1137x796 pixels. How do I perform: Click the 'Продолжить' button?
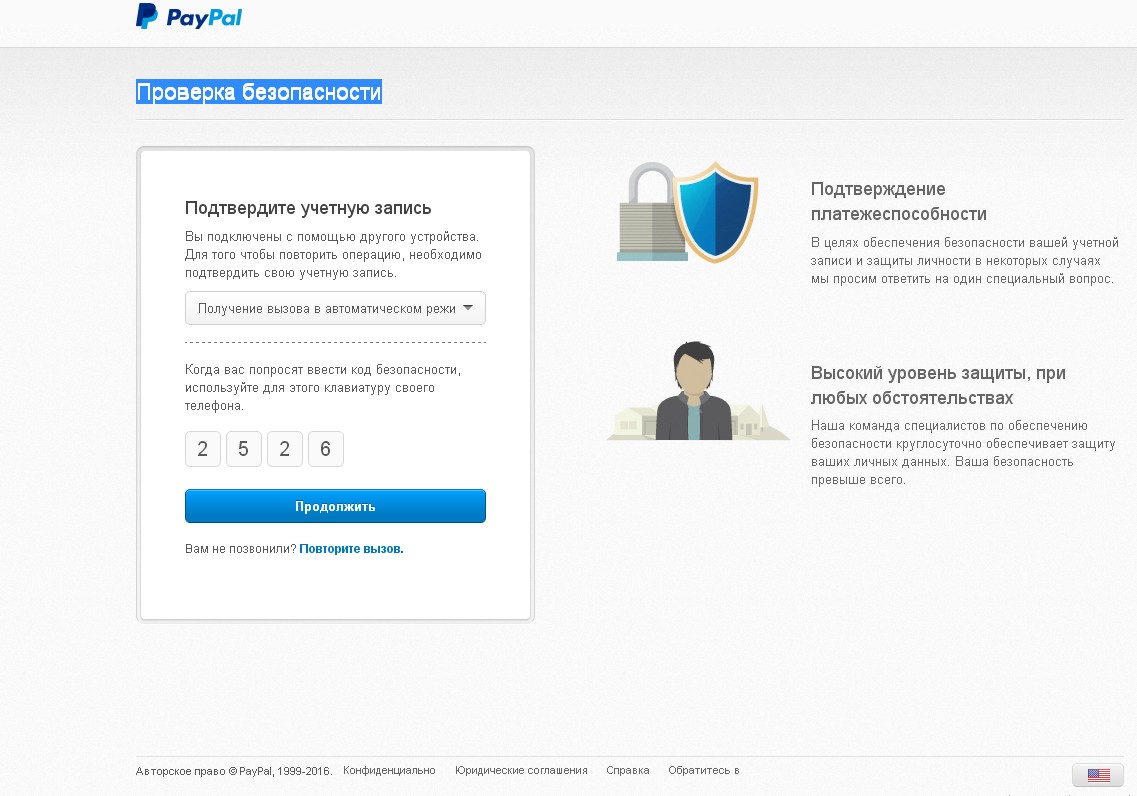coord(335,506)
